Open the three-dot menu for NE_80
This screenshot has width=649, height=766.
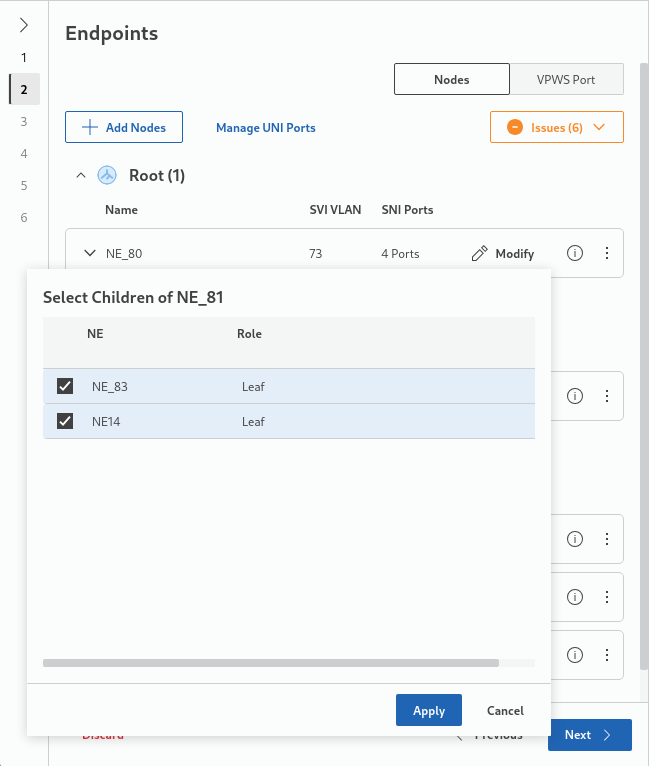[x=606, y=254]
